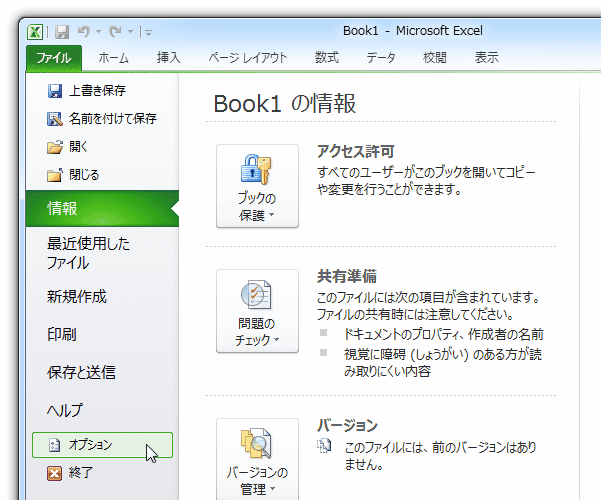Click the 上書き保存 disk icon
601x500 pixels.
[55, 91]
